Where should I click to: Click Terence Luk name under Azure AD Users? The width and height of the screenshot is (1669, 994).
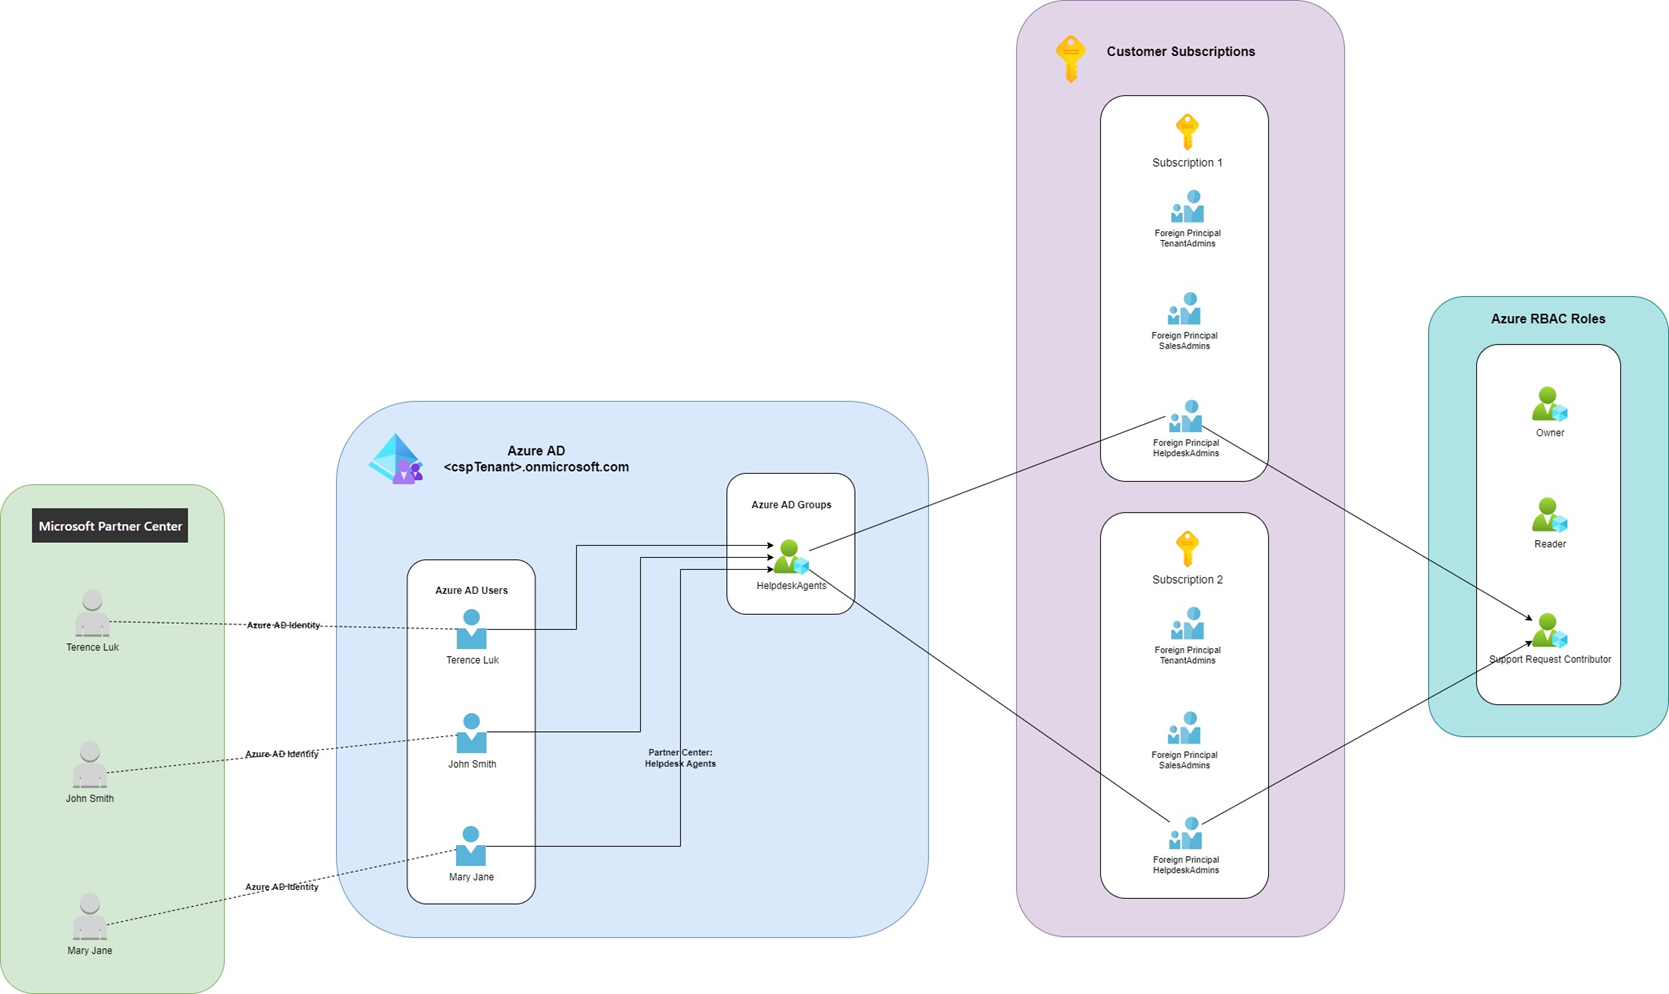472,660
